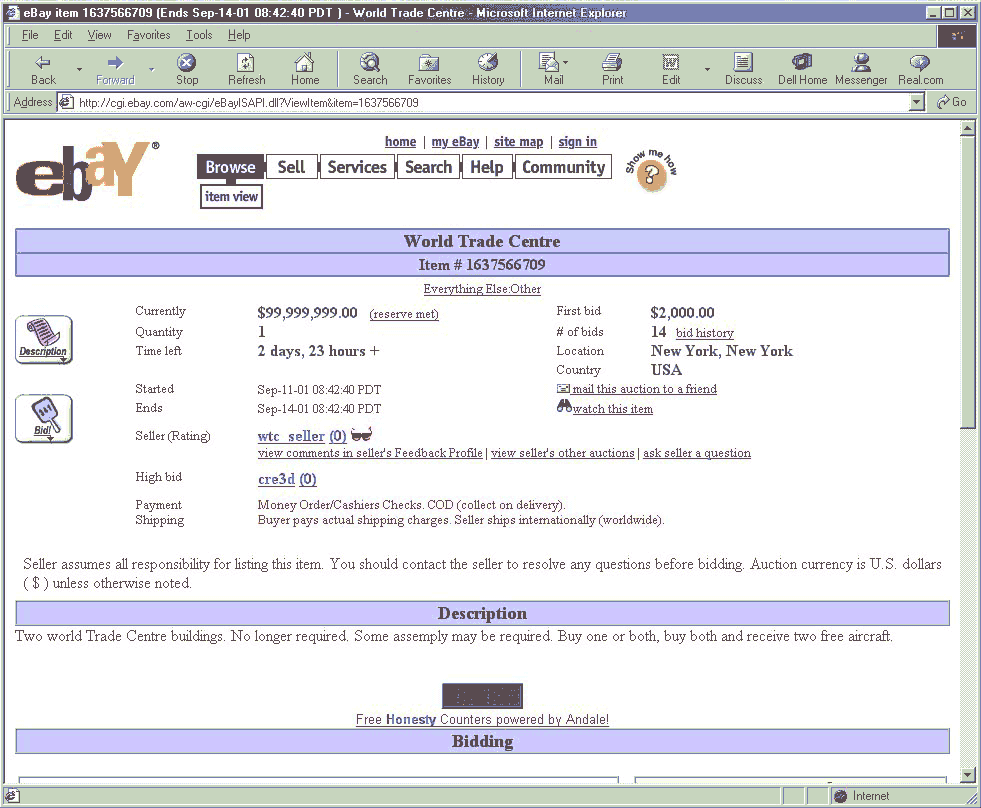
Task: Select the Community tab
Action: (x=563, y=167)
